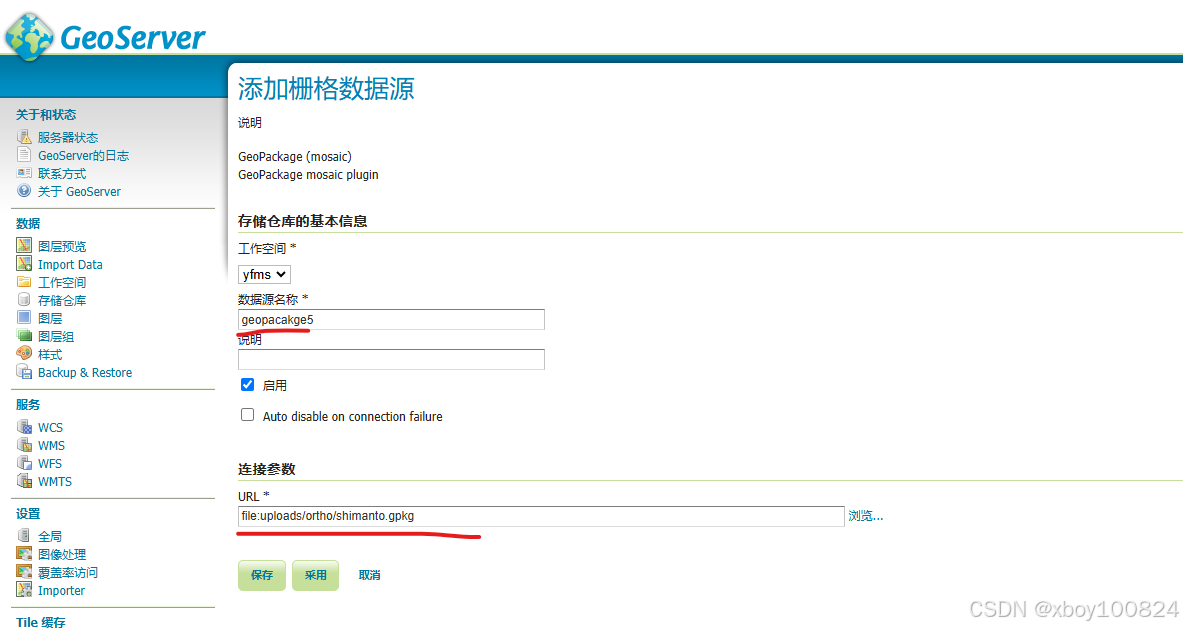Click the layer groups green stack icon
Screen dimensions: 1183x629
(24, 336)
